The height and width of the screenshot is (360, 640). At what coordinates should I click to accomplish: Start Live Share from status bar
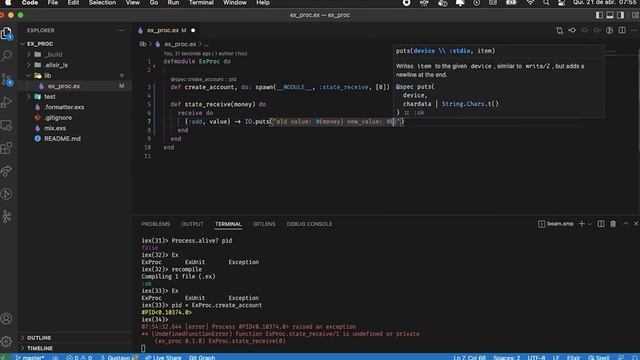[x=163, y=357]
